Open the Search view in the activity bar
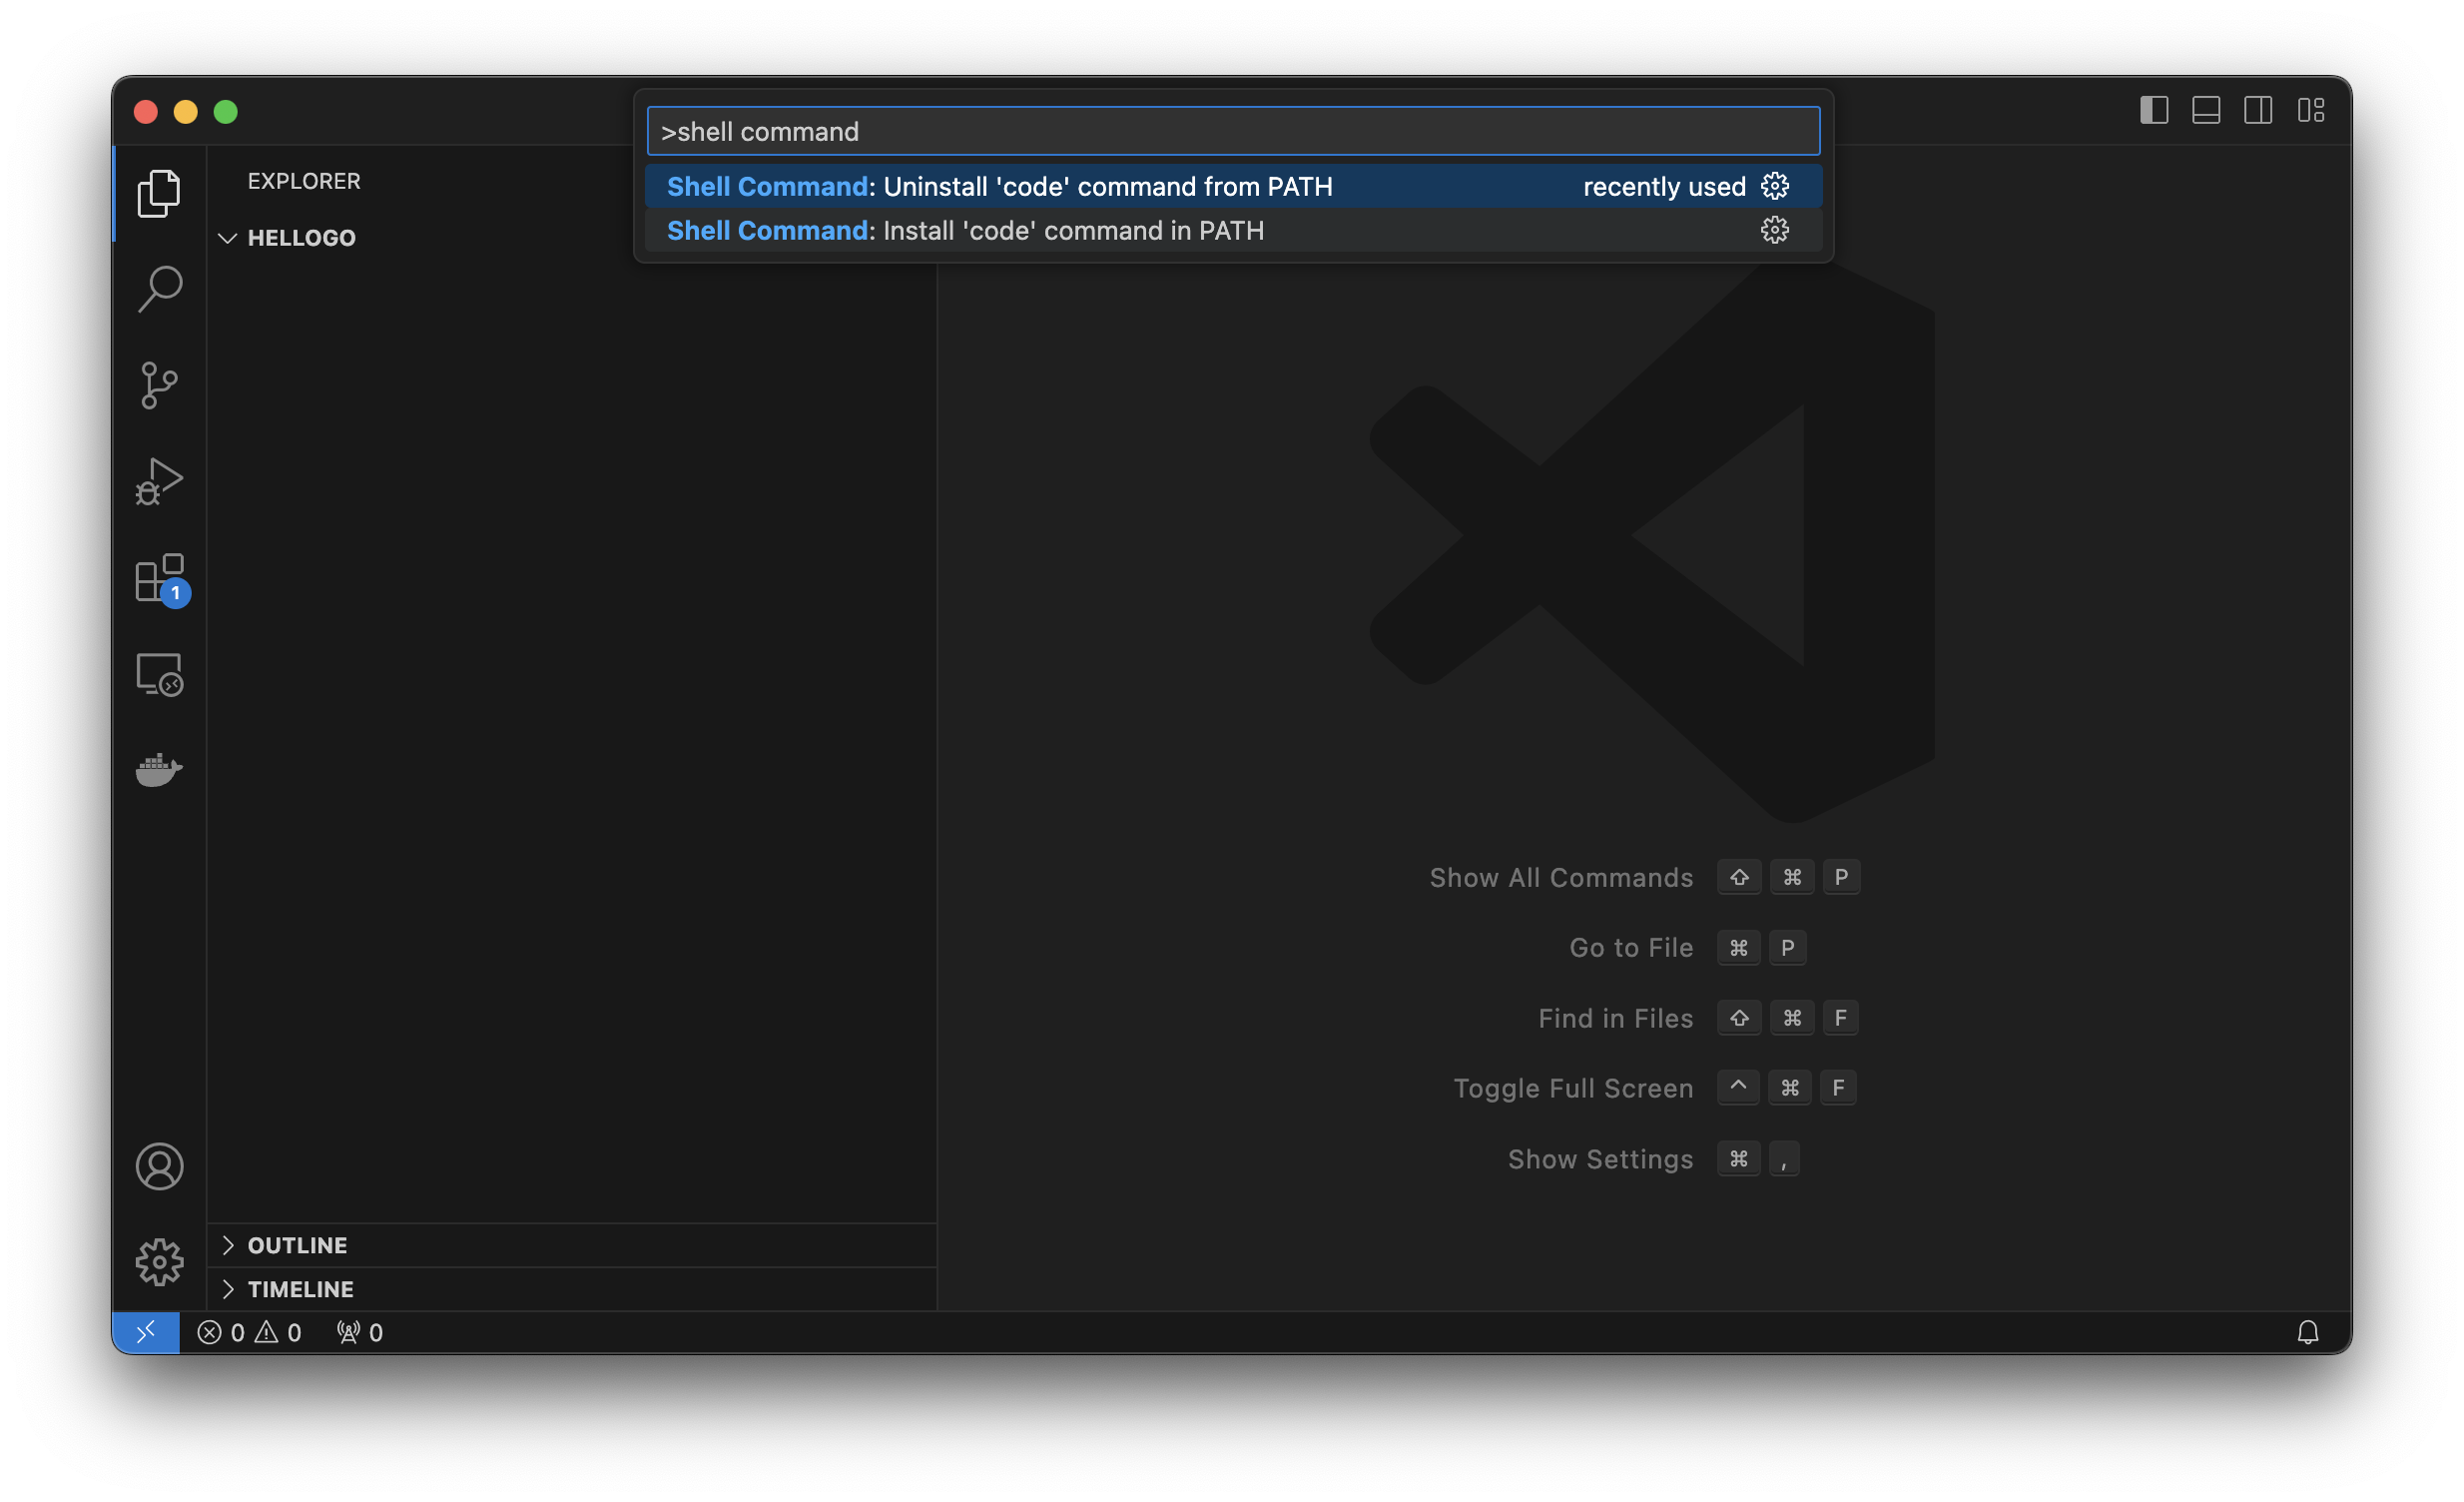Image resolution: width=2464 pixels, height=1502 pixels. tap(159, 288)
